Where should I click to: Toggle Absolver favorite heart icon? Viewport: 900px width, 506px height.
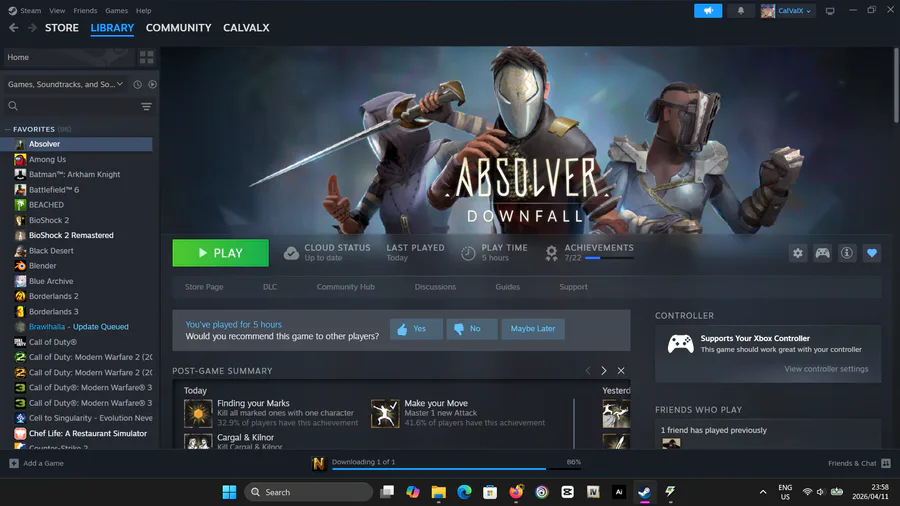[x=871, y=253]
